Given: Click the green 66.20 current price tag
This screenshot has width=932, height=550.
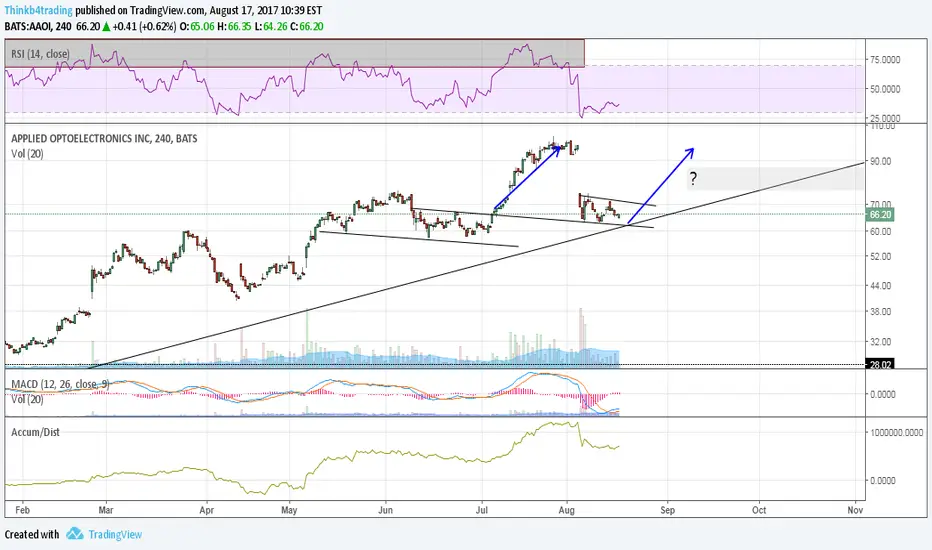Looking at the screenshot, I should tap(880, 215).
